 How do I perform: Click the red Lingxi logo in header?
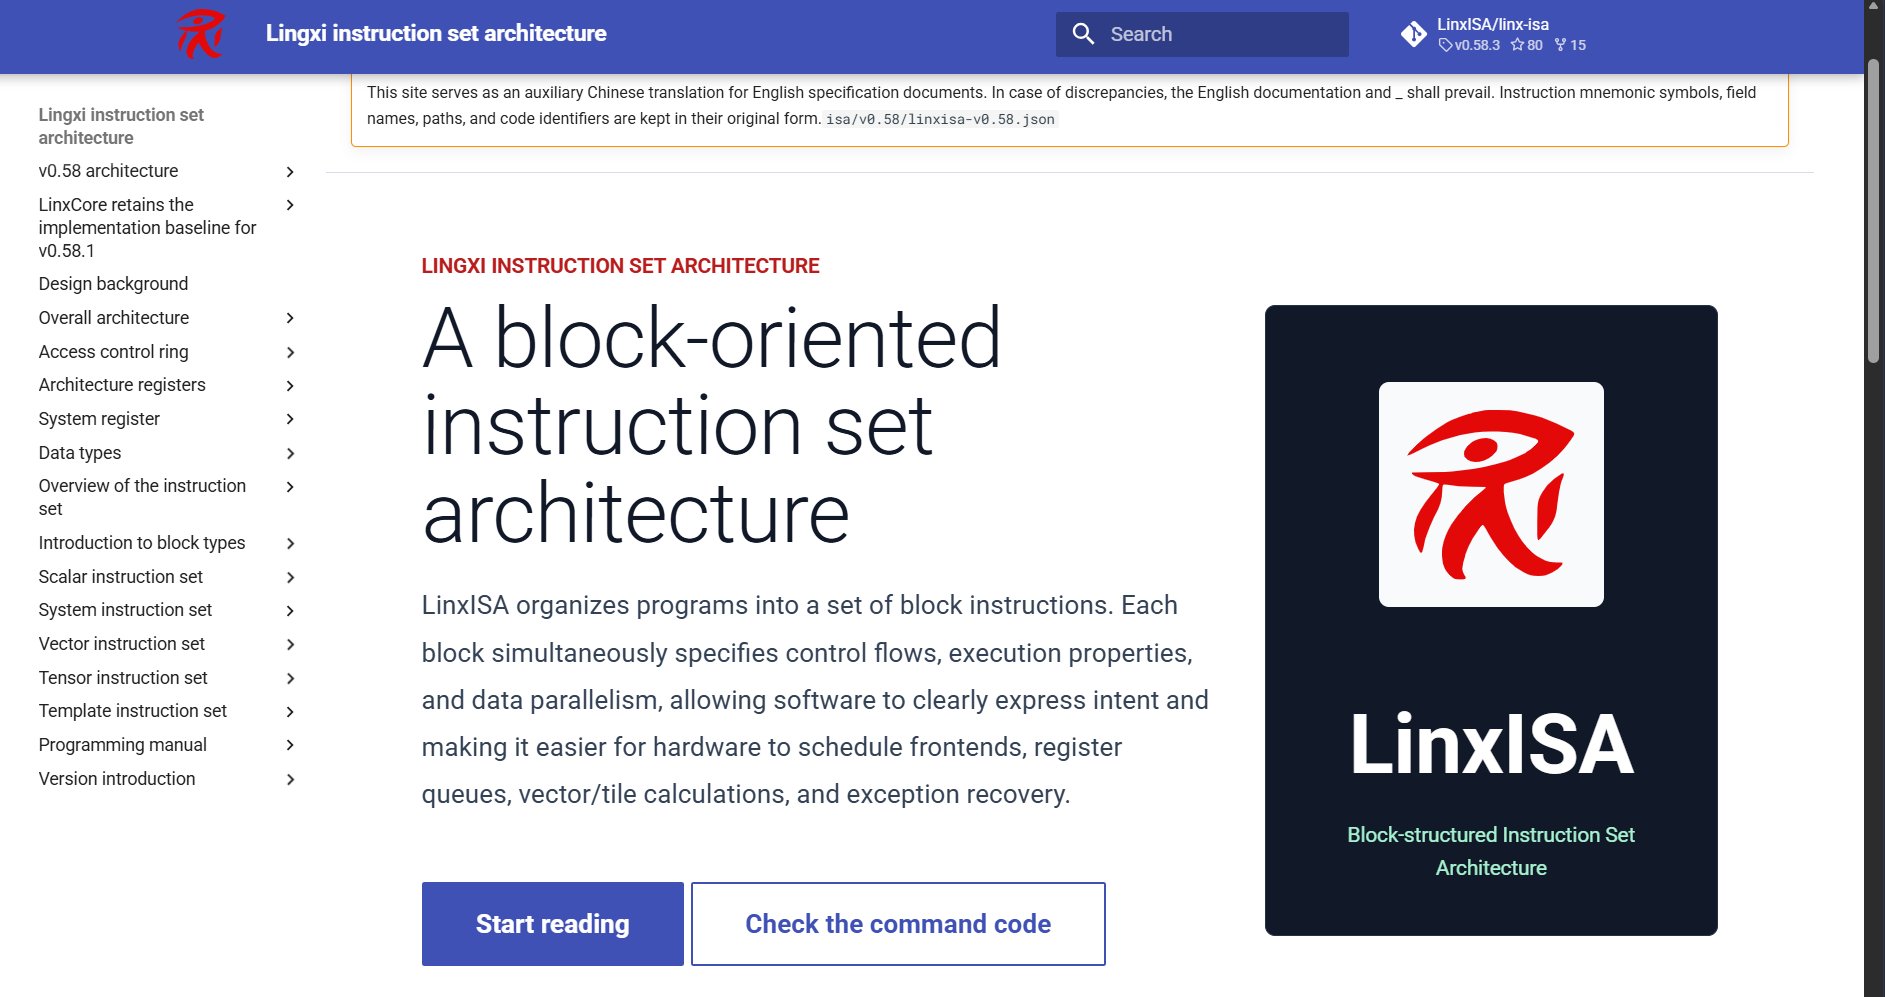click(201, 34)
